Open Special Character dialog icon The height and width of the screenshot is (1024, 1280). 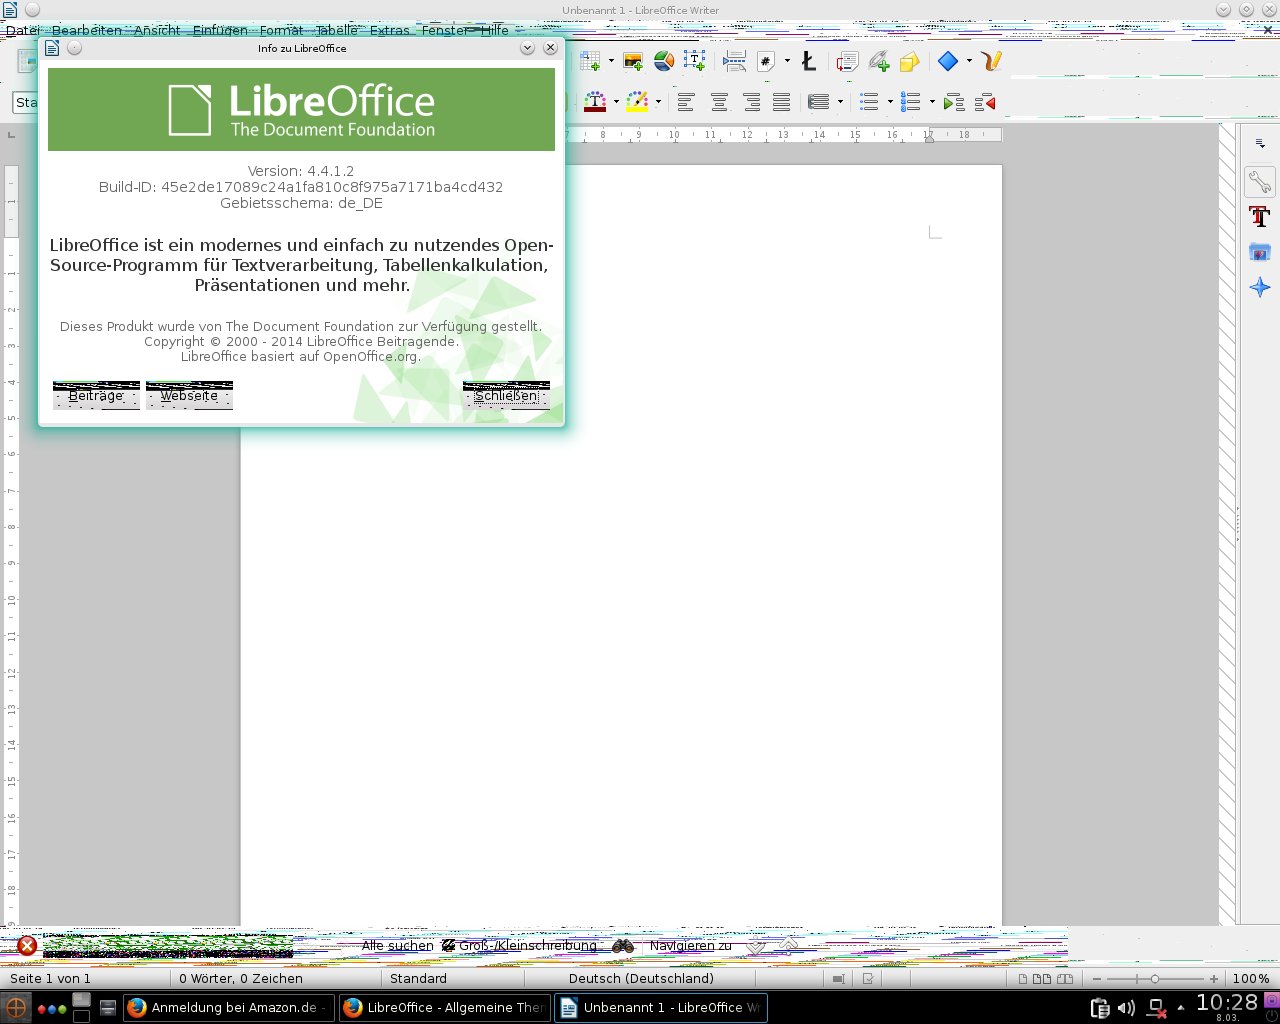click(x=809, y=61)
